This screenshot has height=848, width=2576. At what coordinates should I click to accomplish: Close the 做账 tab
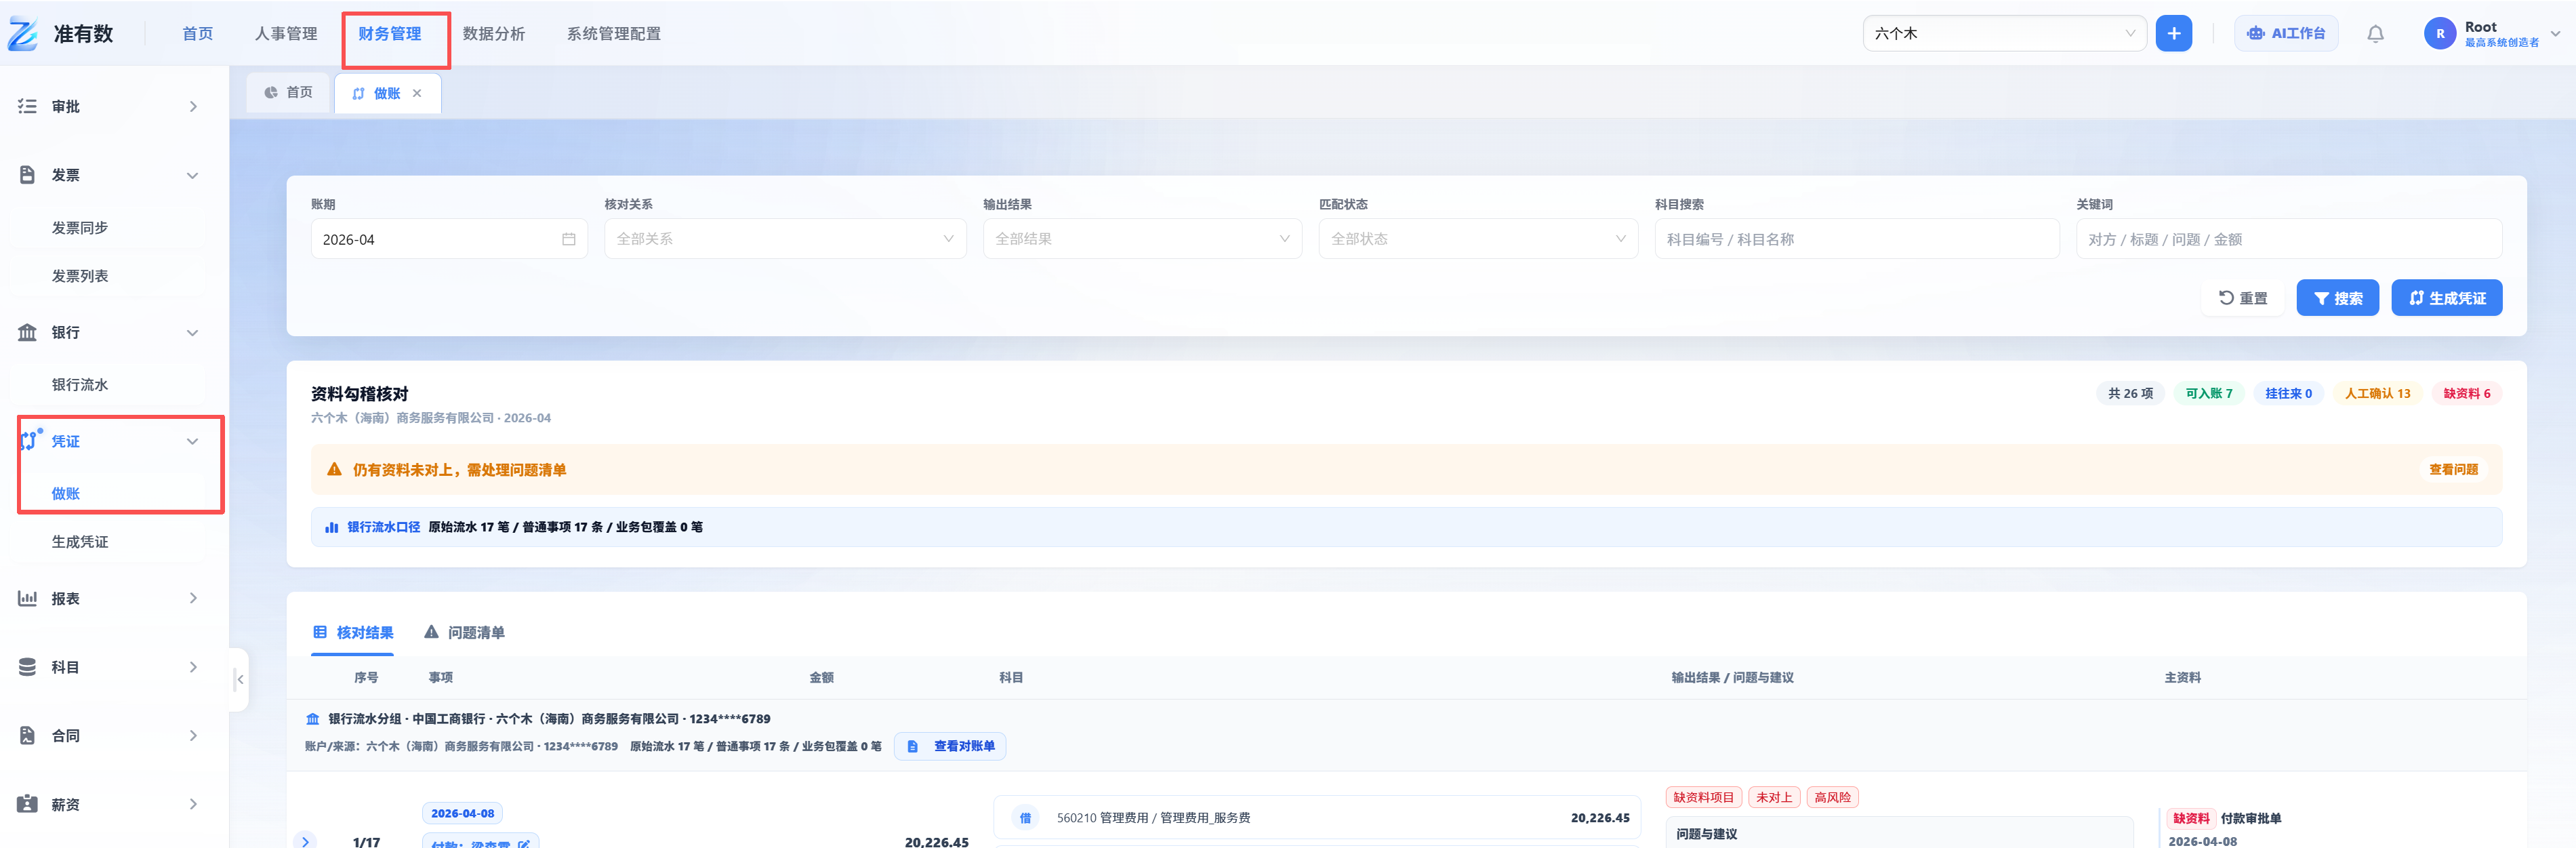click(x=417, y=93)
